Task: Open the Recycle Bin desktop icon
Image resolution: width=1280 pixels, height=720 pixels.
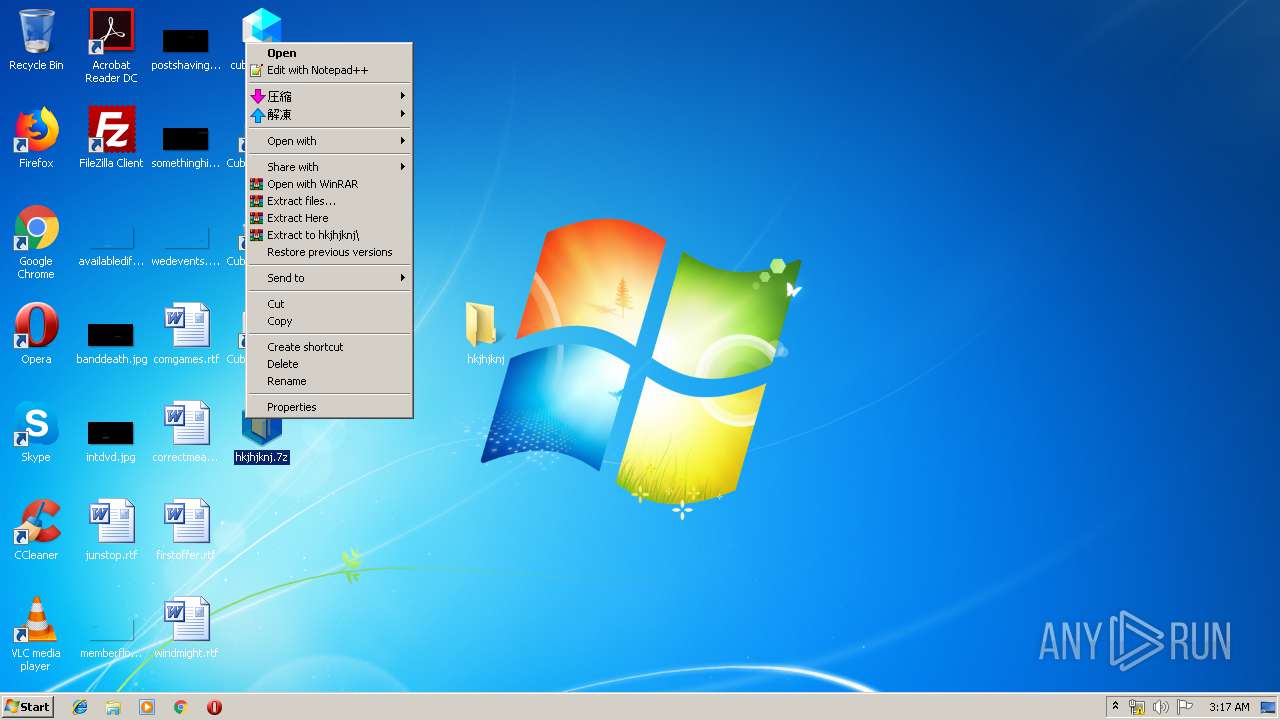Action: tap(36, 40)
